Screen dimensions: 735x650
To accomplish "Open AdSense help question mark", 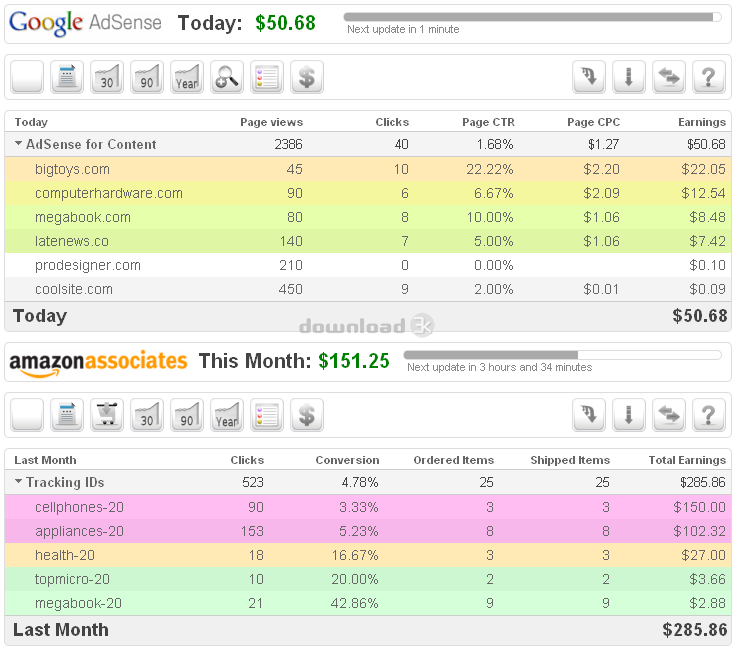I will 709,76.
